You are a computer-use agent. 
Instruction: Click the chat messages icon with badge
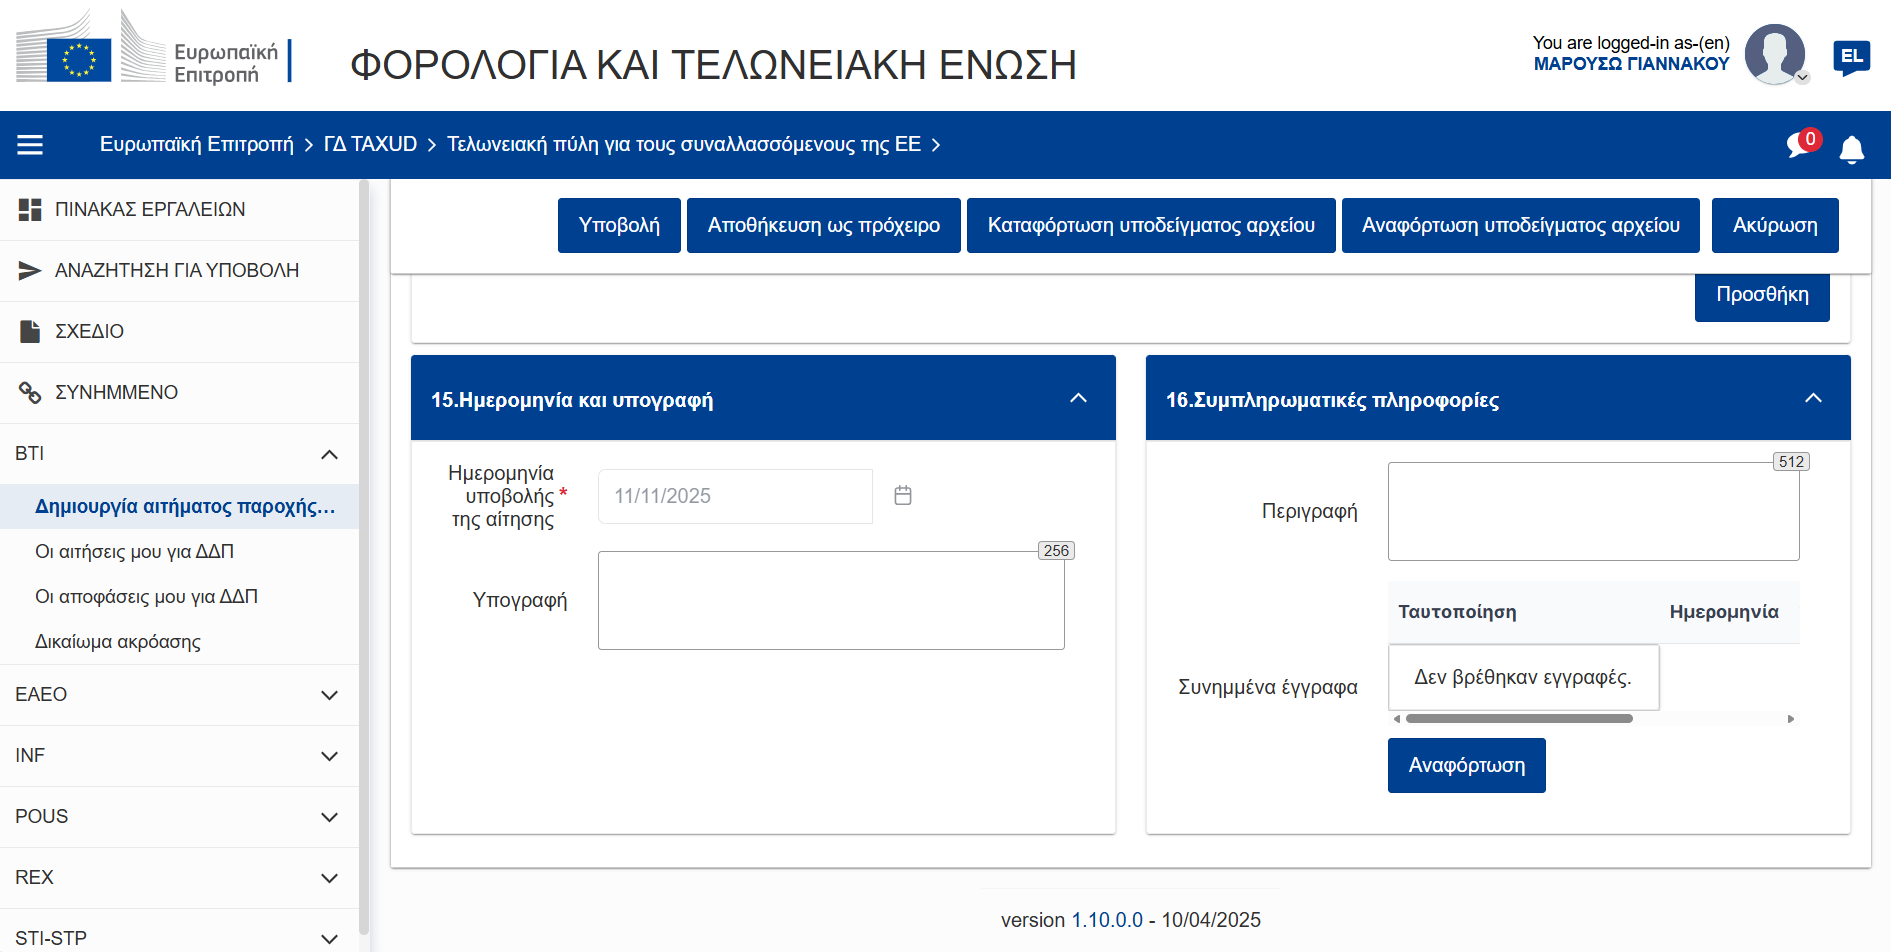[1802, 145]
